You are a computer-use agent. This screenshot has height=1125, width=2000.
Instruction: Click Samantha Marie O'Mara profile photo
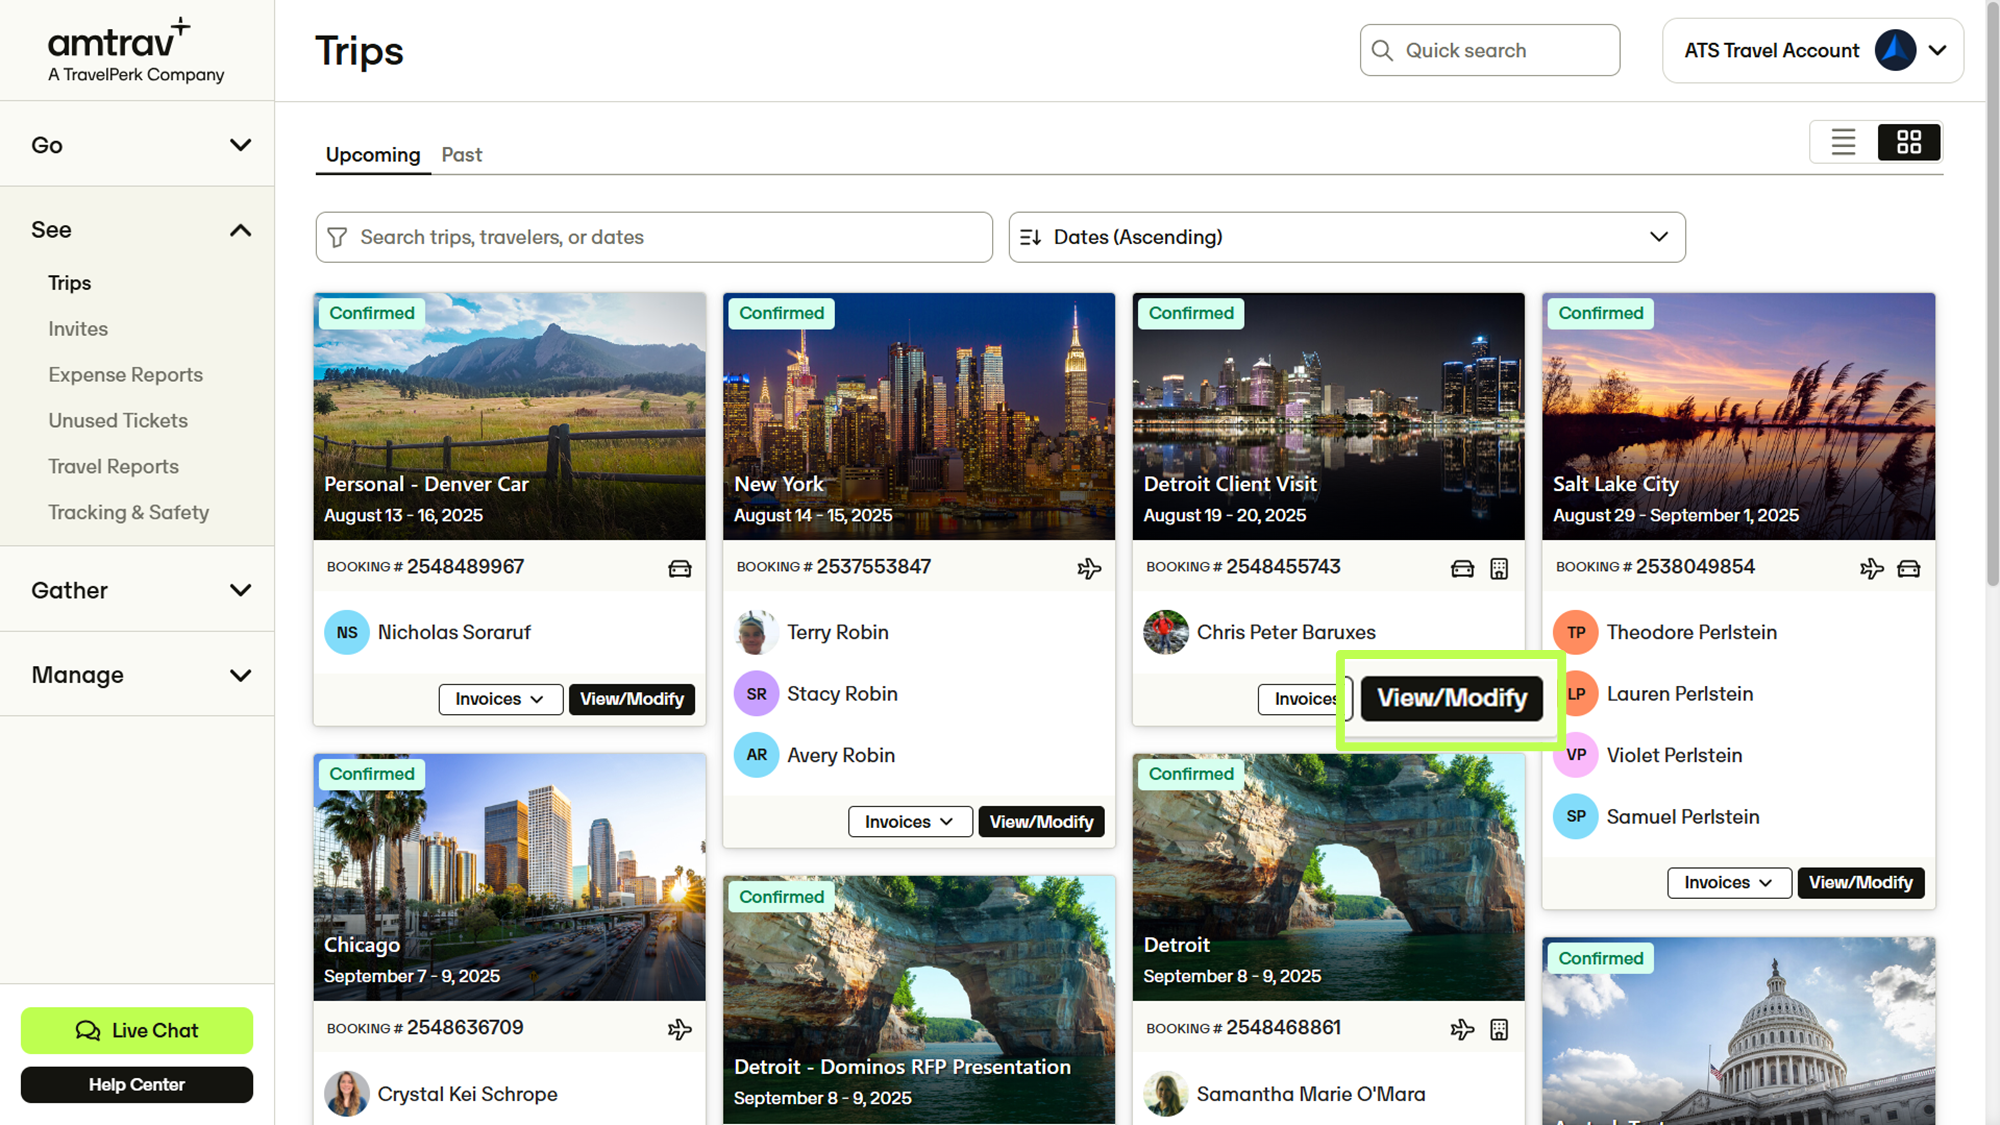coord(1166,1094)
